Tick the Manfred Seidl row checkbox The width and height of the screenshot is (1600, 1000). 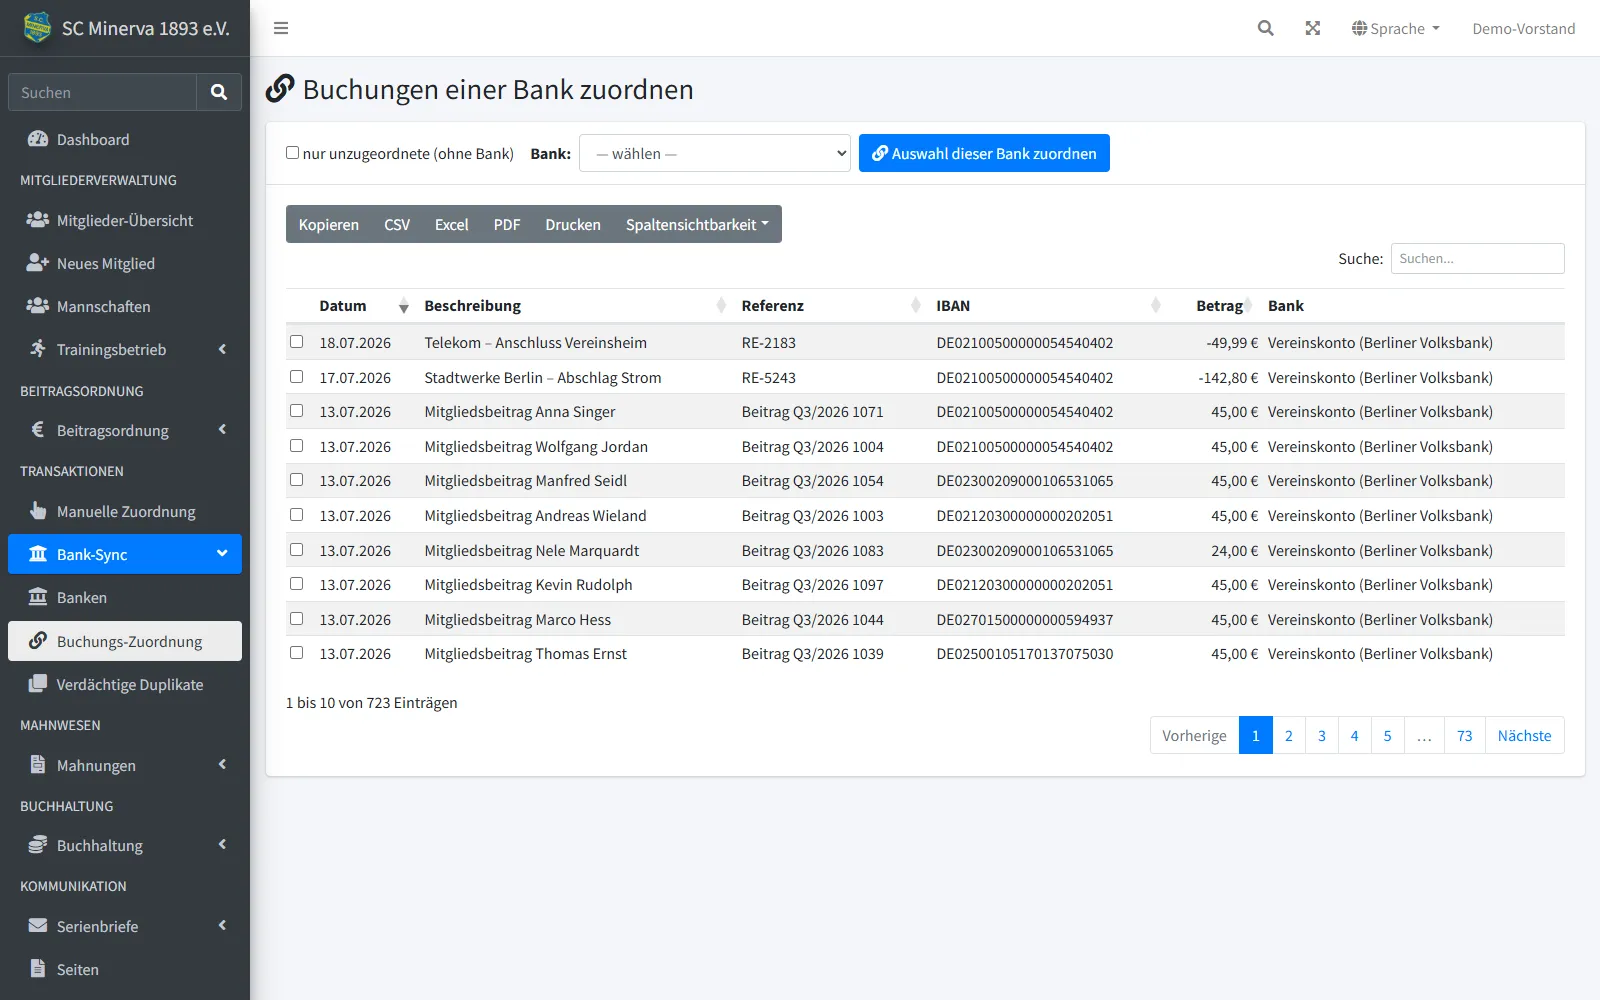(297, 480)
